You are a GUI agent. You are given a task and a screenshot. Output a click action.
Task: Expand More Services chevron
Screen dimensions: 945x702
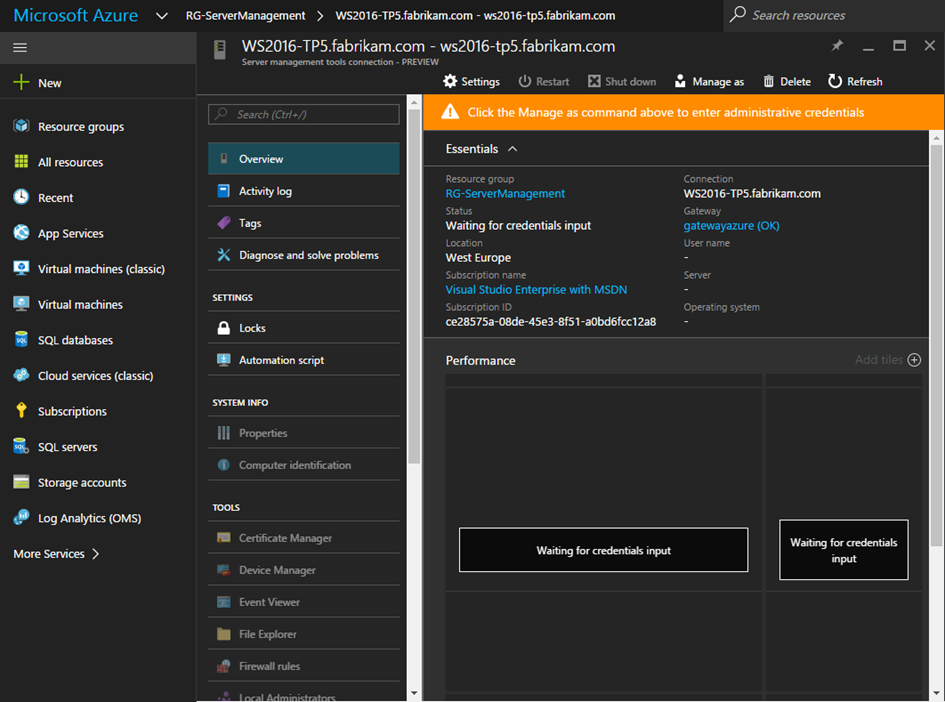coord(95,554)
